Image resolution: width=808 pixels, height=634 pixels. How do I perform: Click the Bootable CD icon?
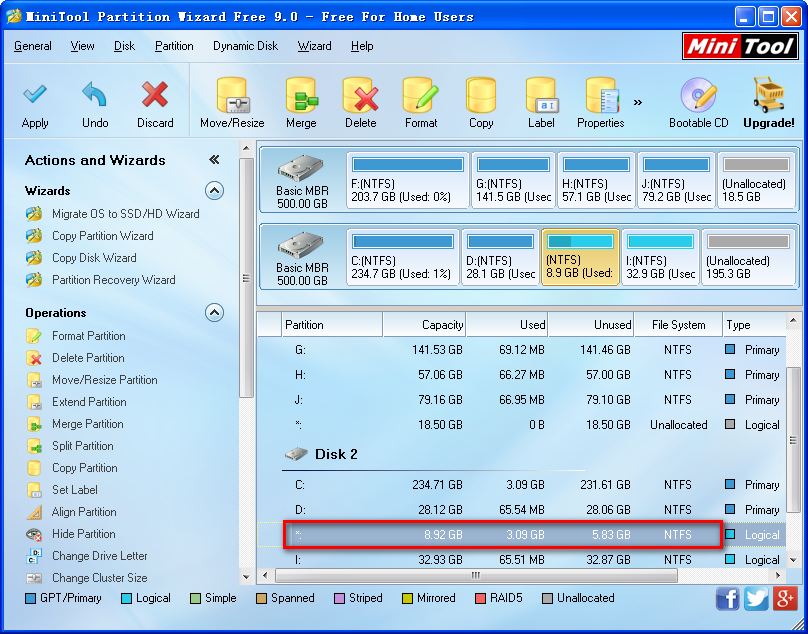pos(698,95)
